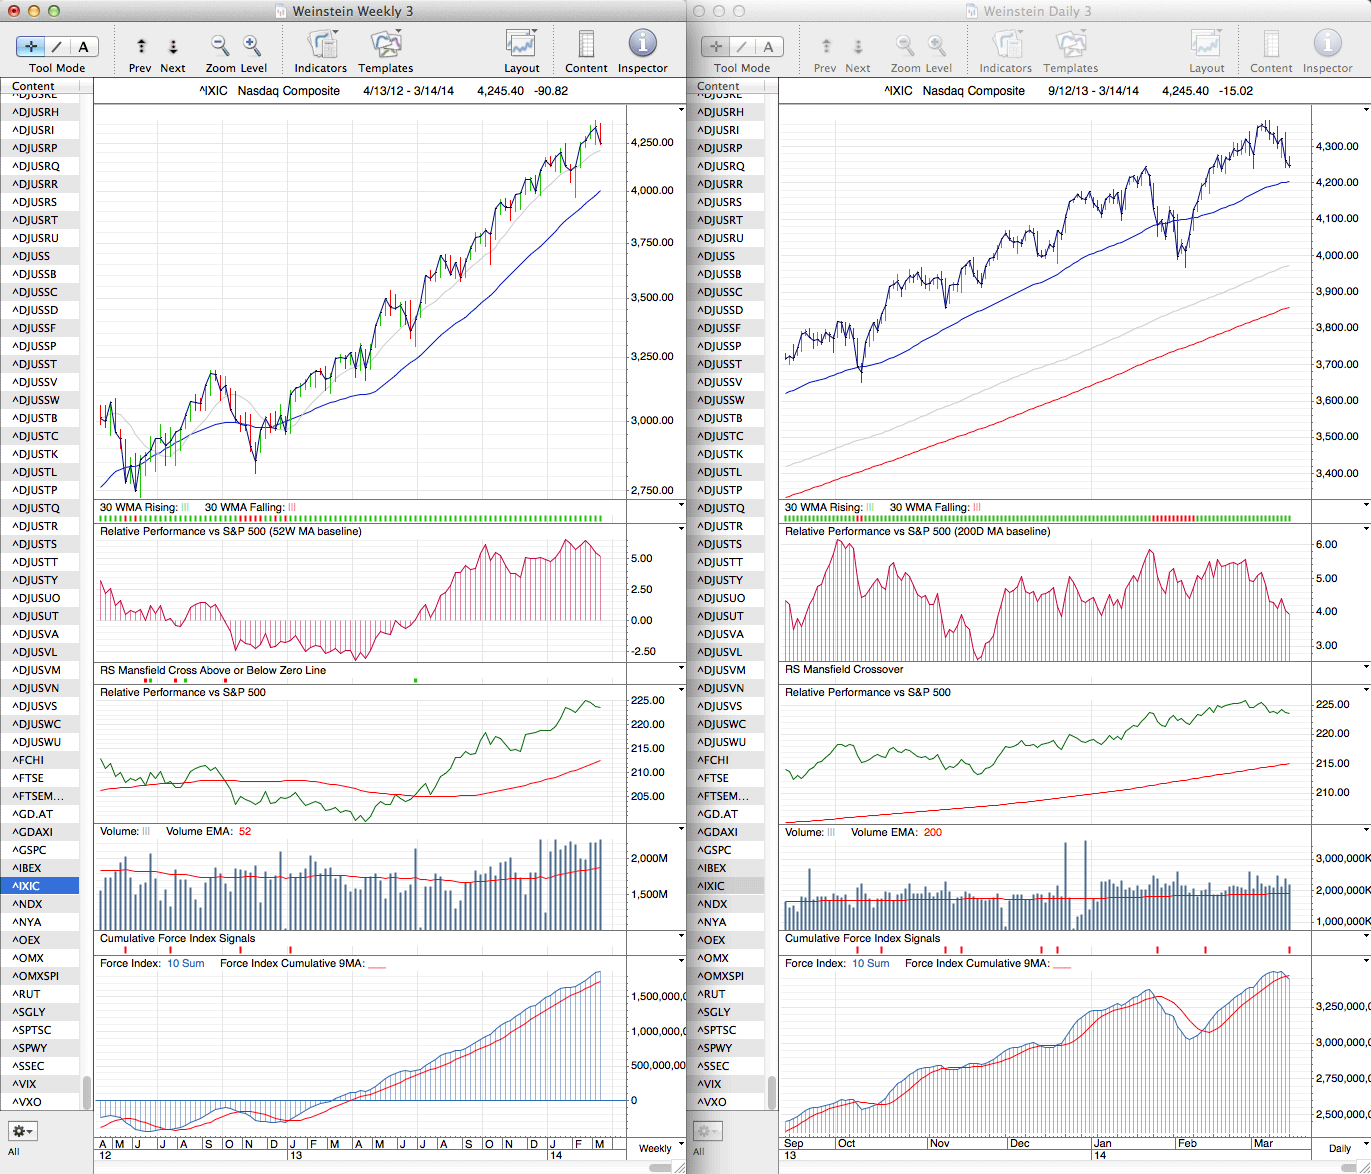Open gear action menu below Weekly symbol list
This screenshot has height=1174, width=1371.
point(22,1131)
